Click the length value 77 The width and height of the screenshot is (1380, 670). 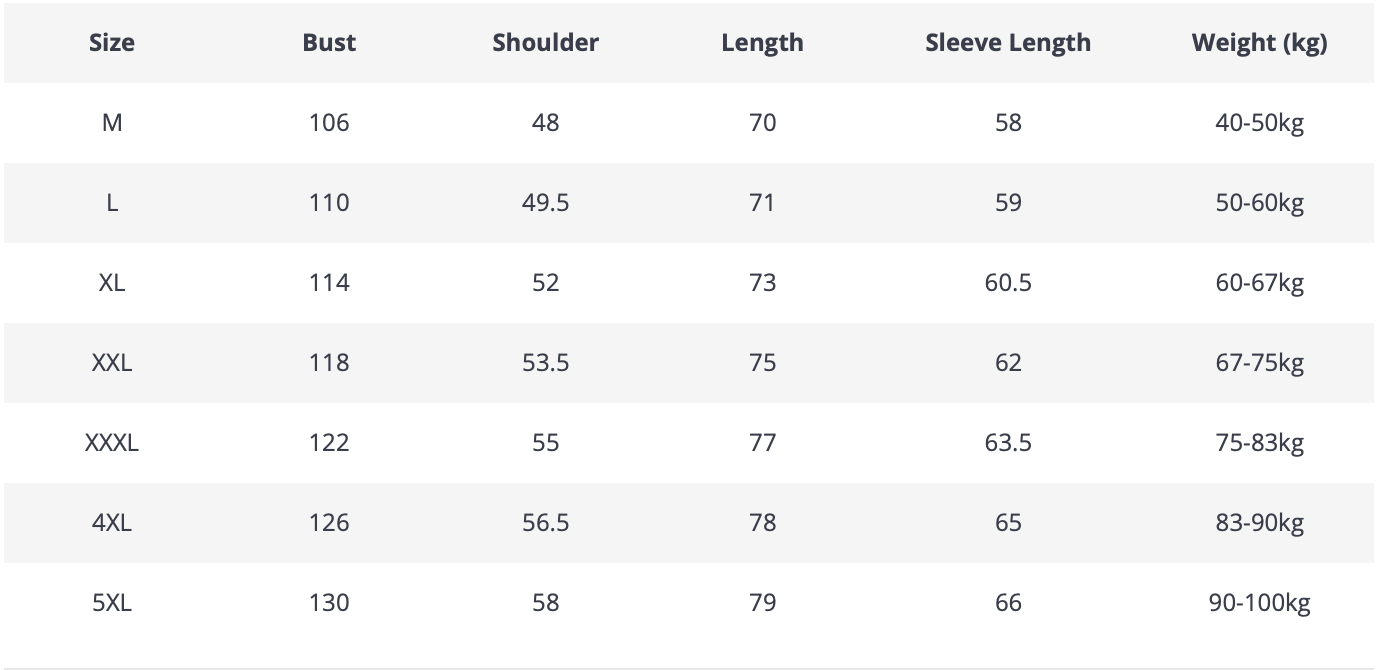(x=762, y=443)
